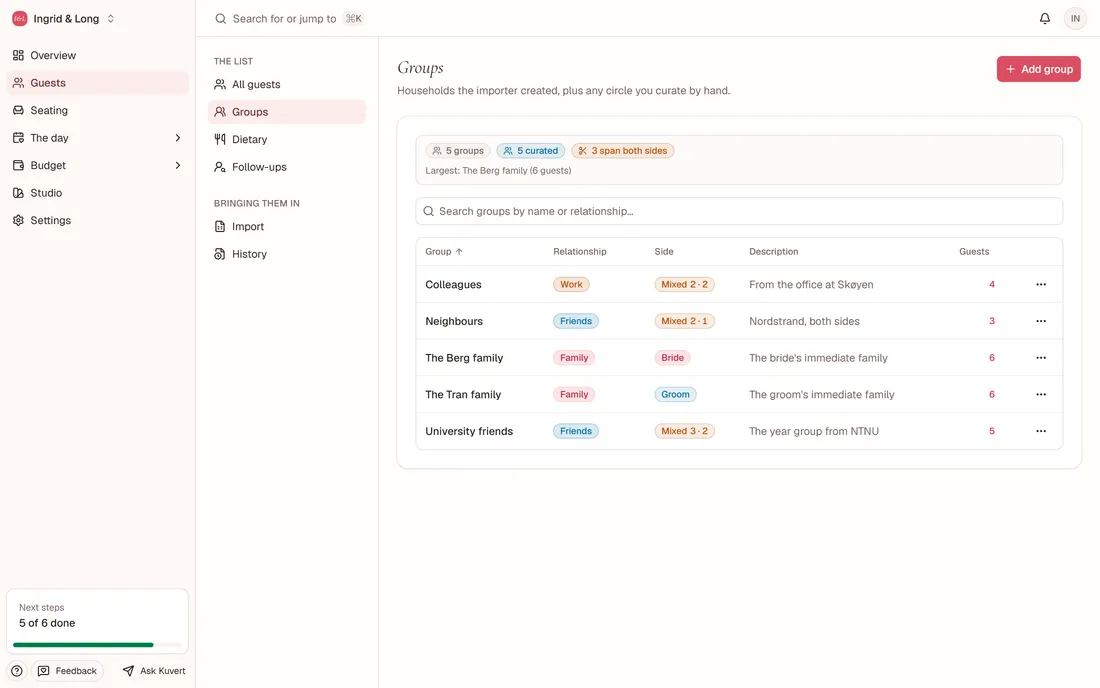
Task: Filter by 3 span both sides chip
Action: 623,151
